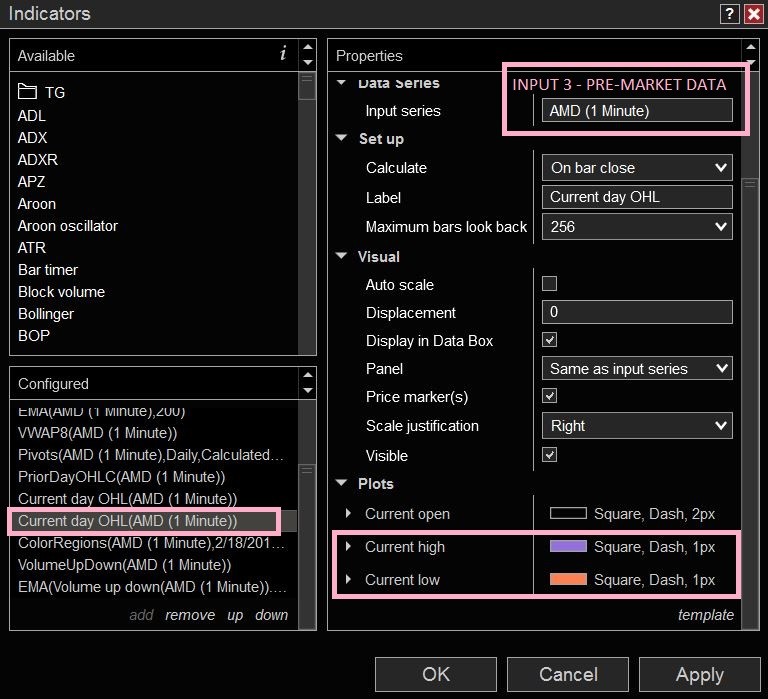This screenshot has height=699, width=768.
Task: Click the info icon in Available panel
Action: [283, 53]
